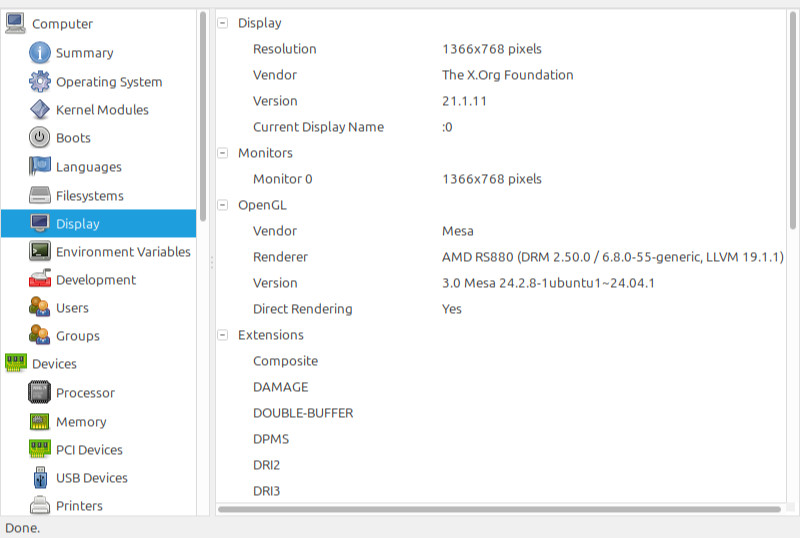Click the DRI2 extension row
800x538 pixels.
pyautogui.click(x=501, y=466)
